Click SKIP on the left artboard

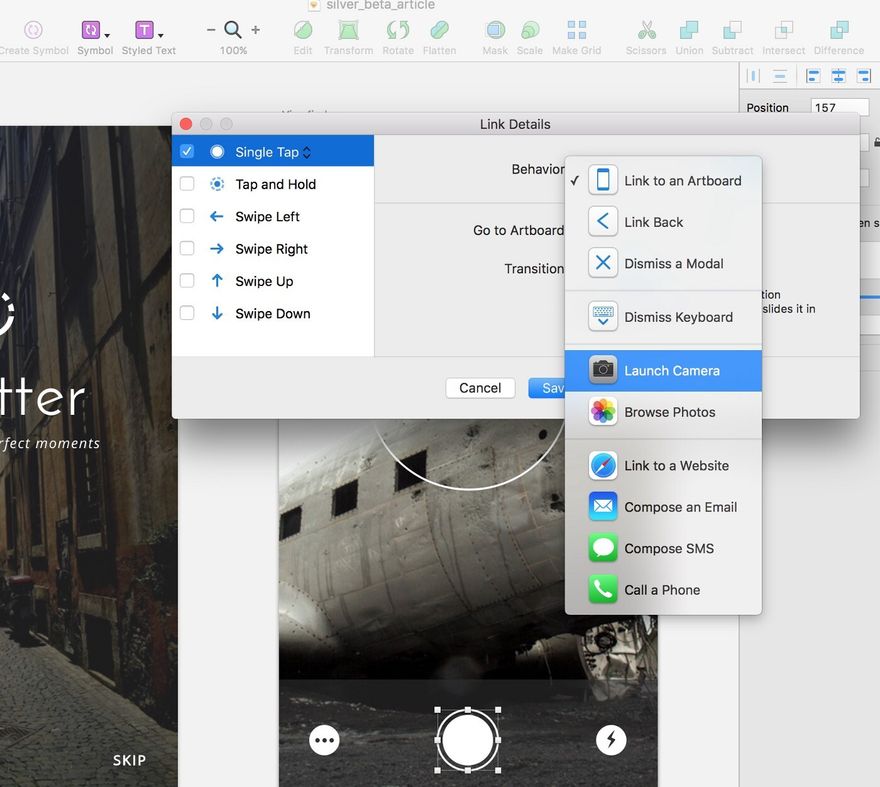click(x=129, y=761)
